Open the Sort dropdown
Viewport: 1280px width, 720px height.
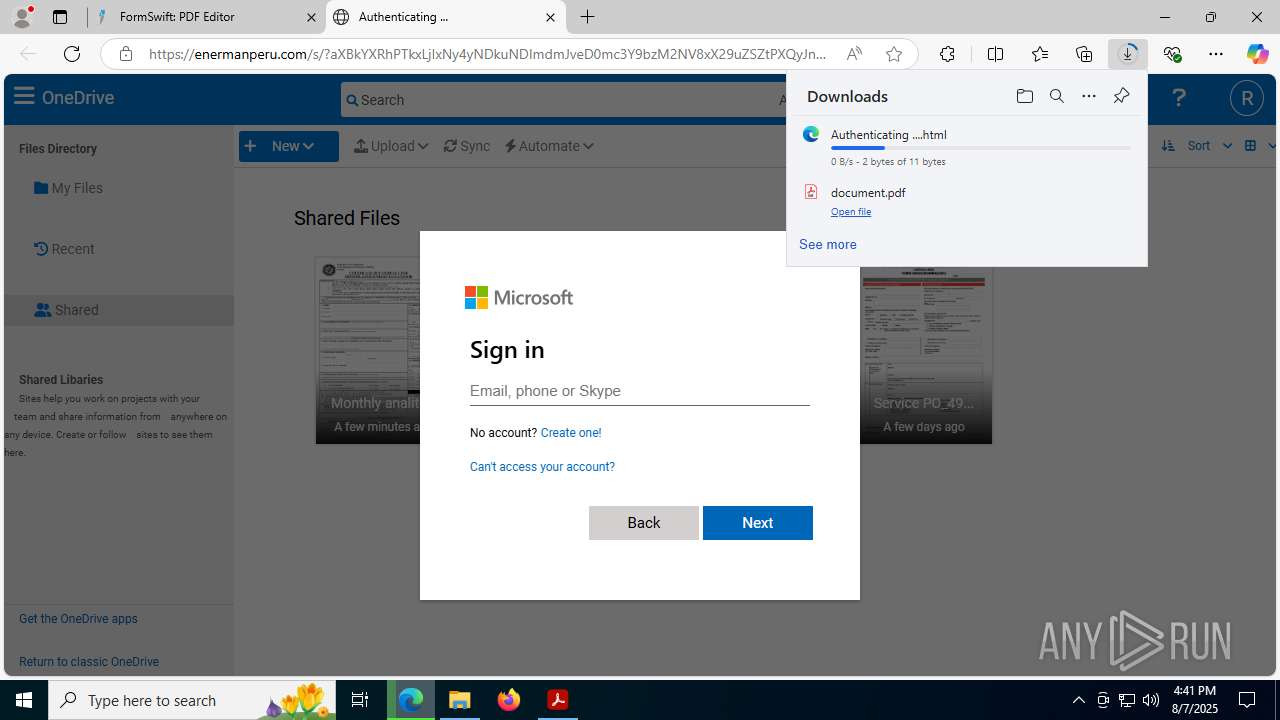tap(1197, 146)
